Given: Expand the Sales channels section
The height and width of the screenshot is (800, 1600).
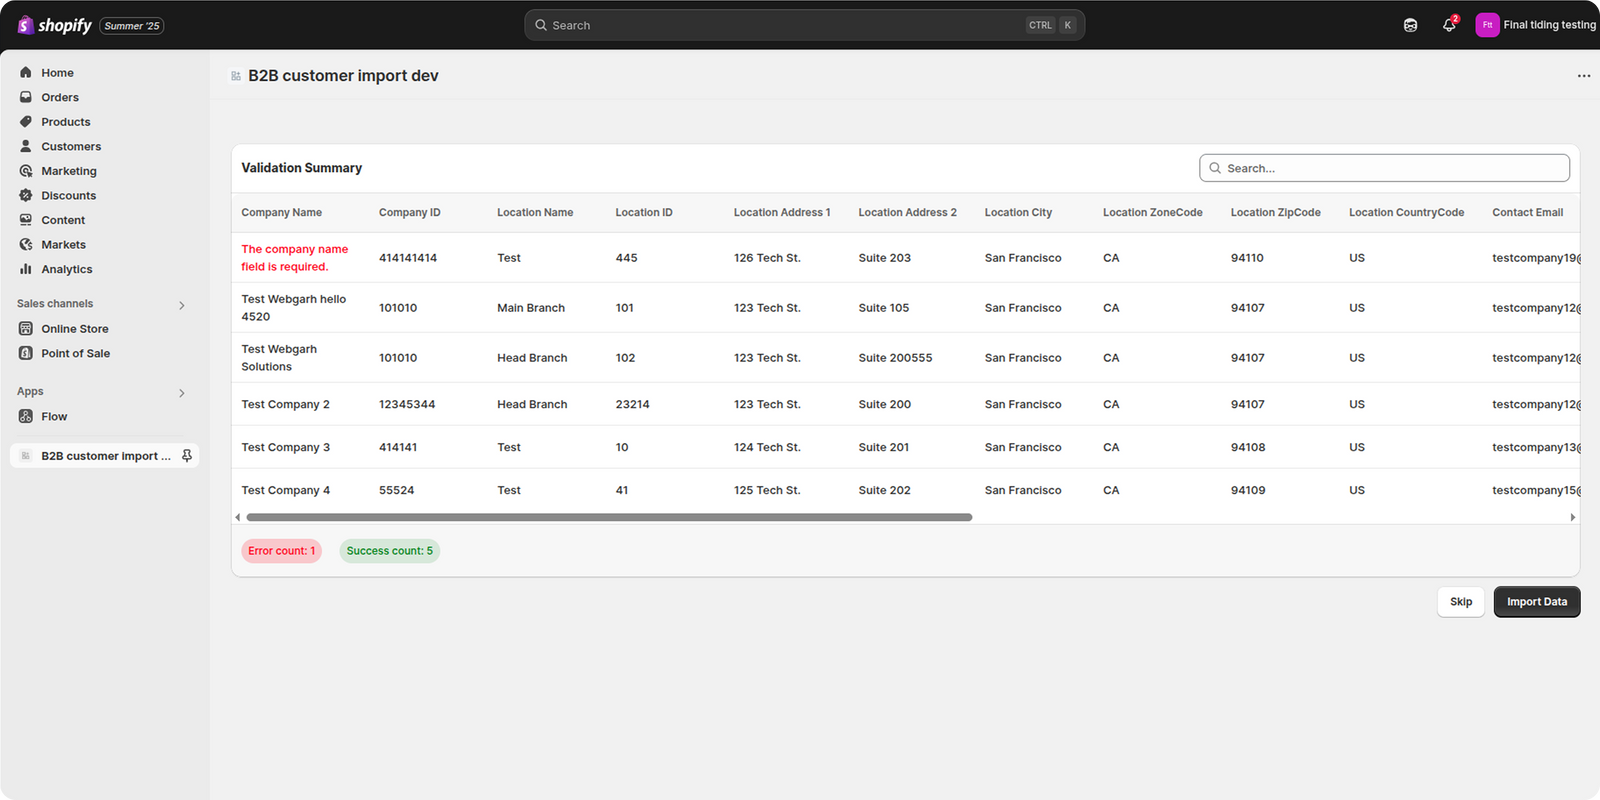Looking at the screenshot, I should point(181,305).
